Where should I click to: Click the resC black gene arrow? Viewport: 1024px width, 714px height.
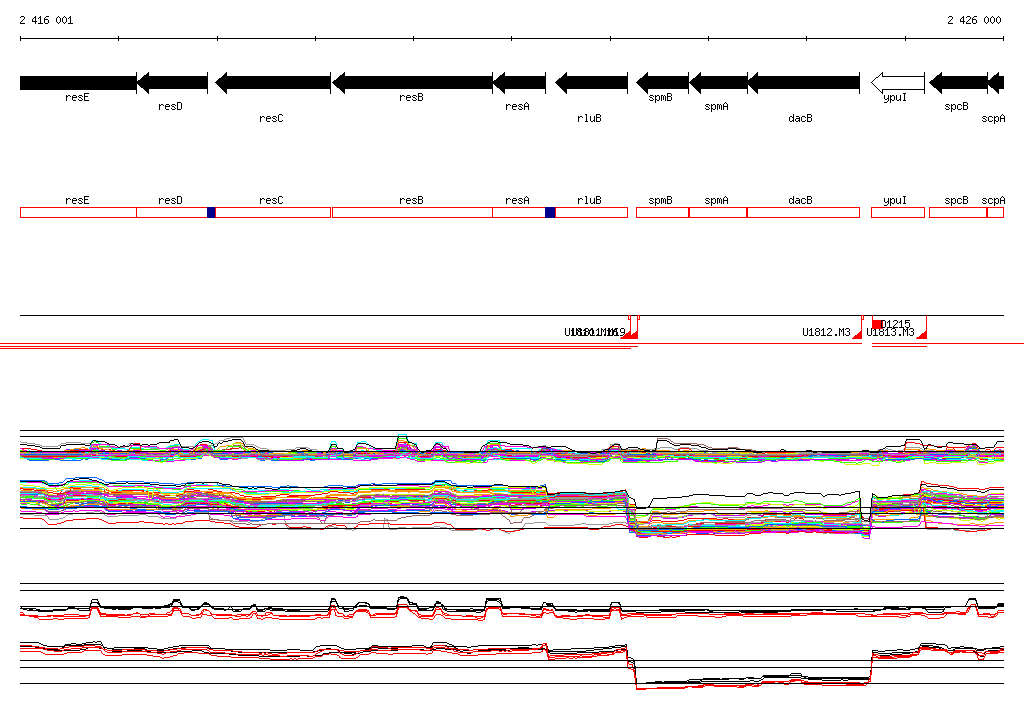pyautogui.click(x=273, y=82)
